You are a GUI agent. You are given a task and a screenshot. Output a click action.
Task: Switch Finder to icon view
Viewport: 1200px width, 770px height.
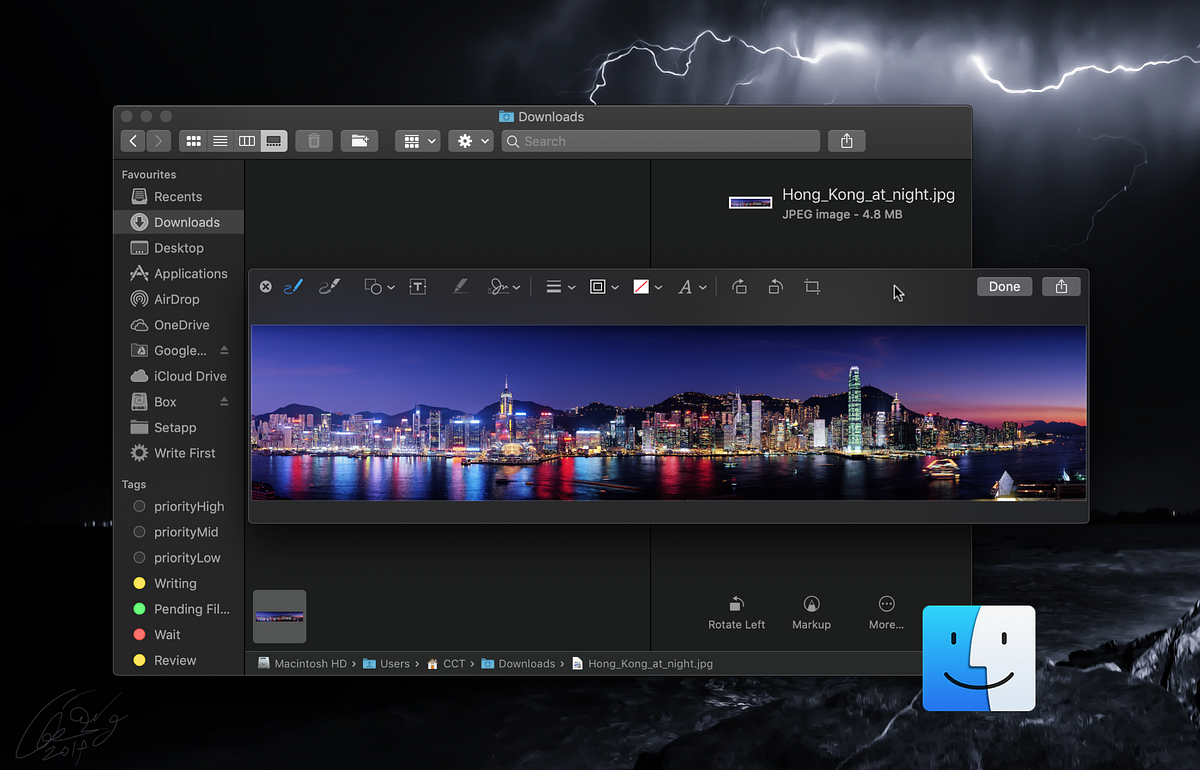coord(192,140)
